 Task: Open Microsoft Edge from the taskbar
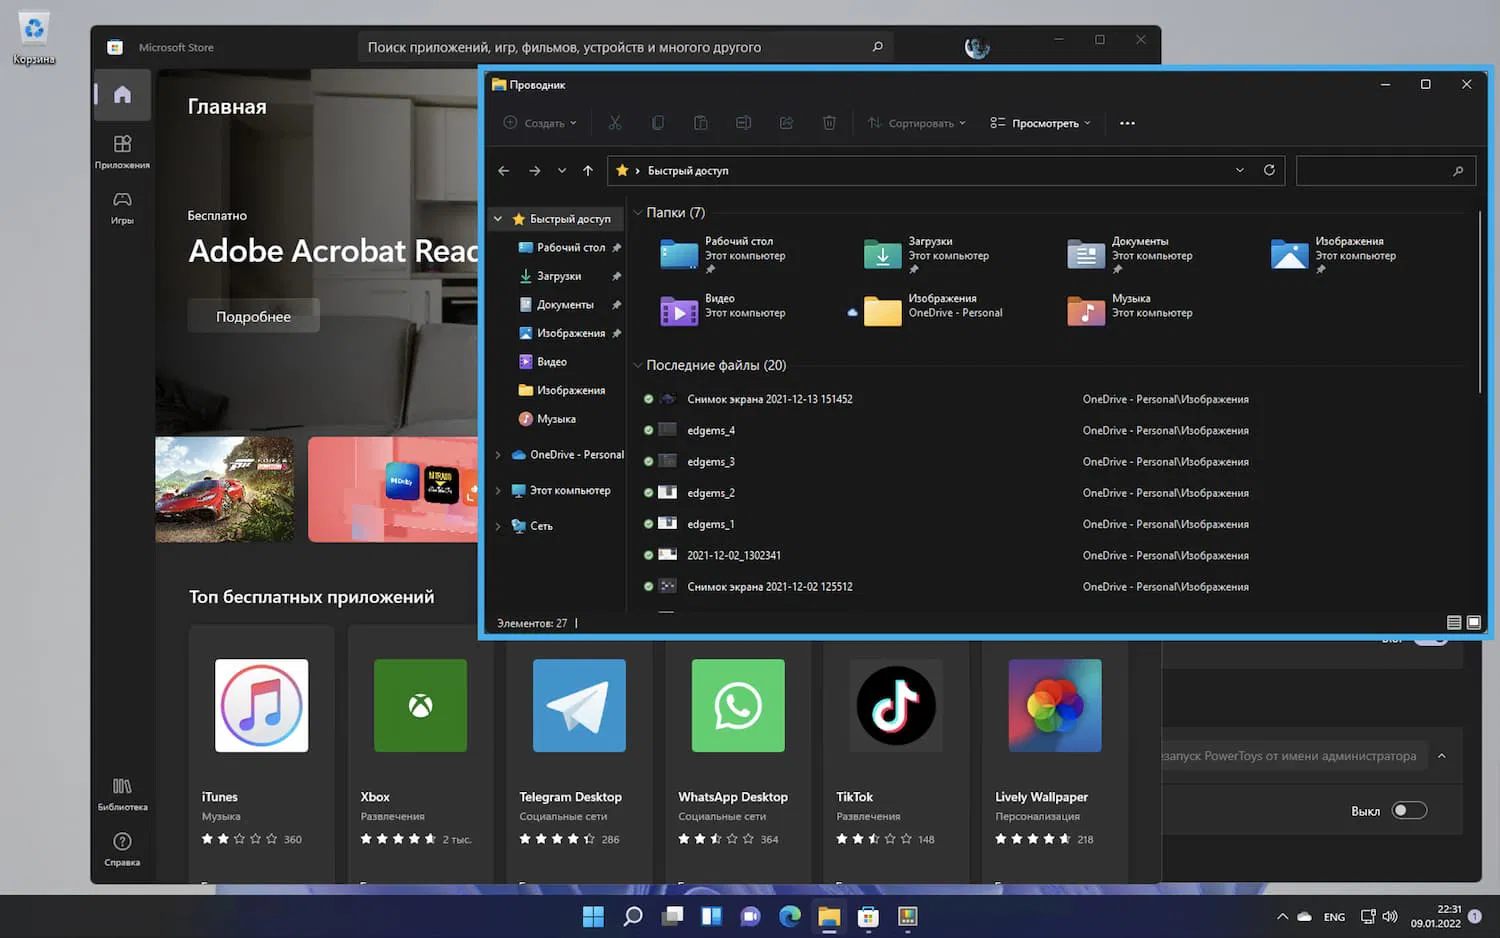point(790,916)
